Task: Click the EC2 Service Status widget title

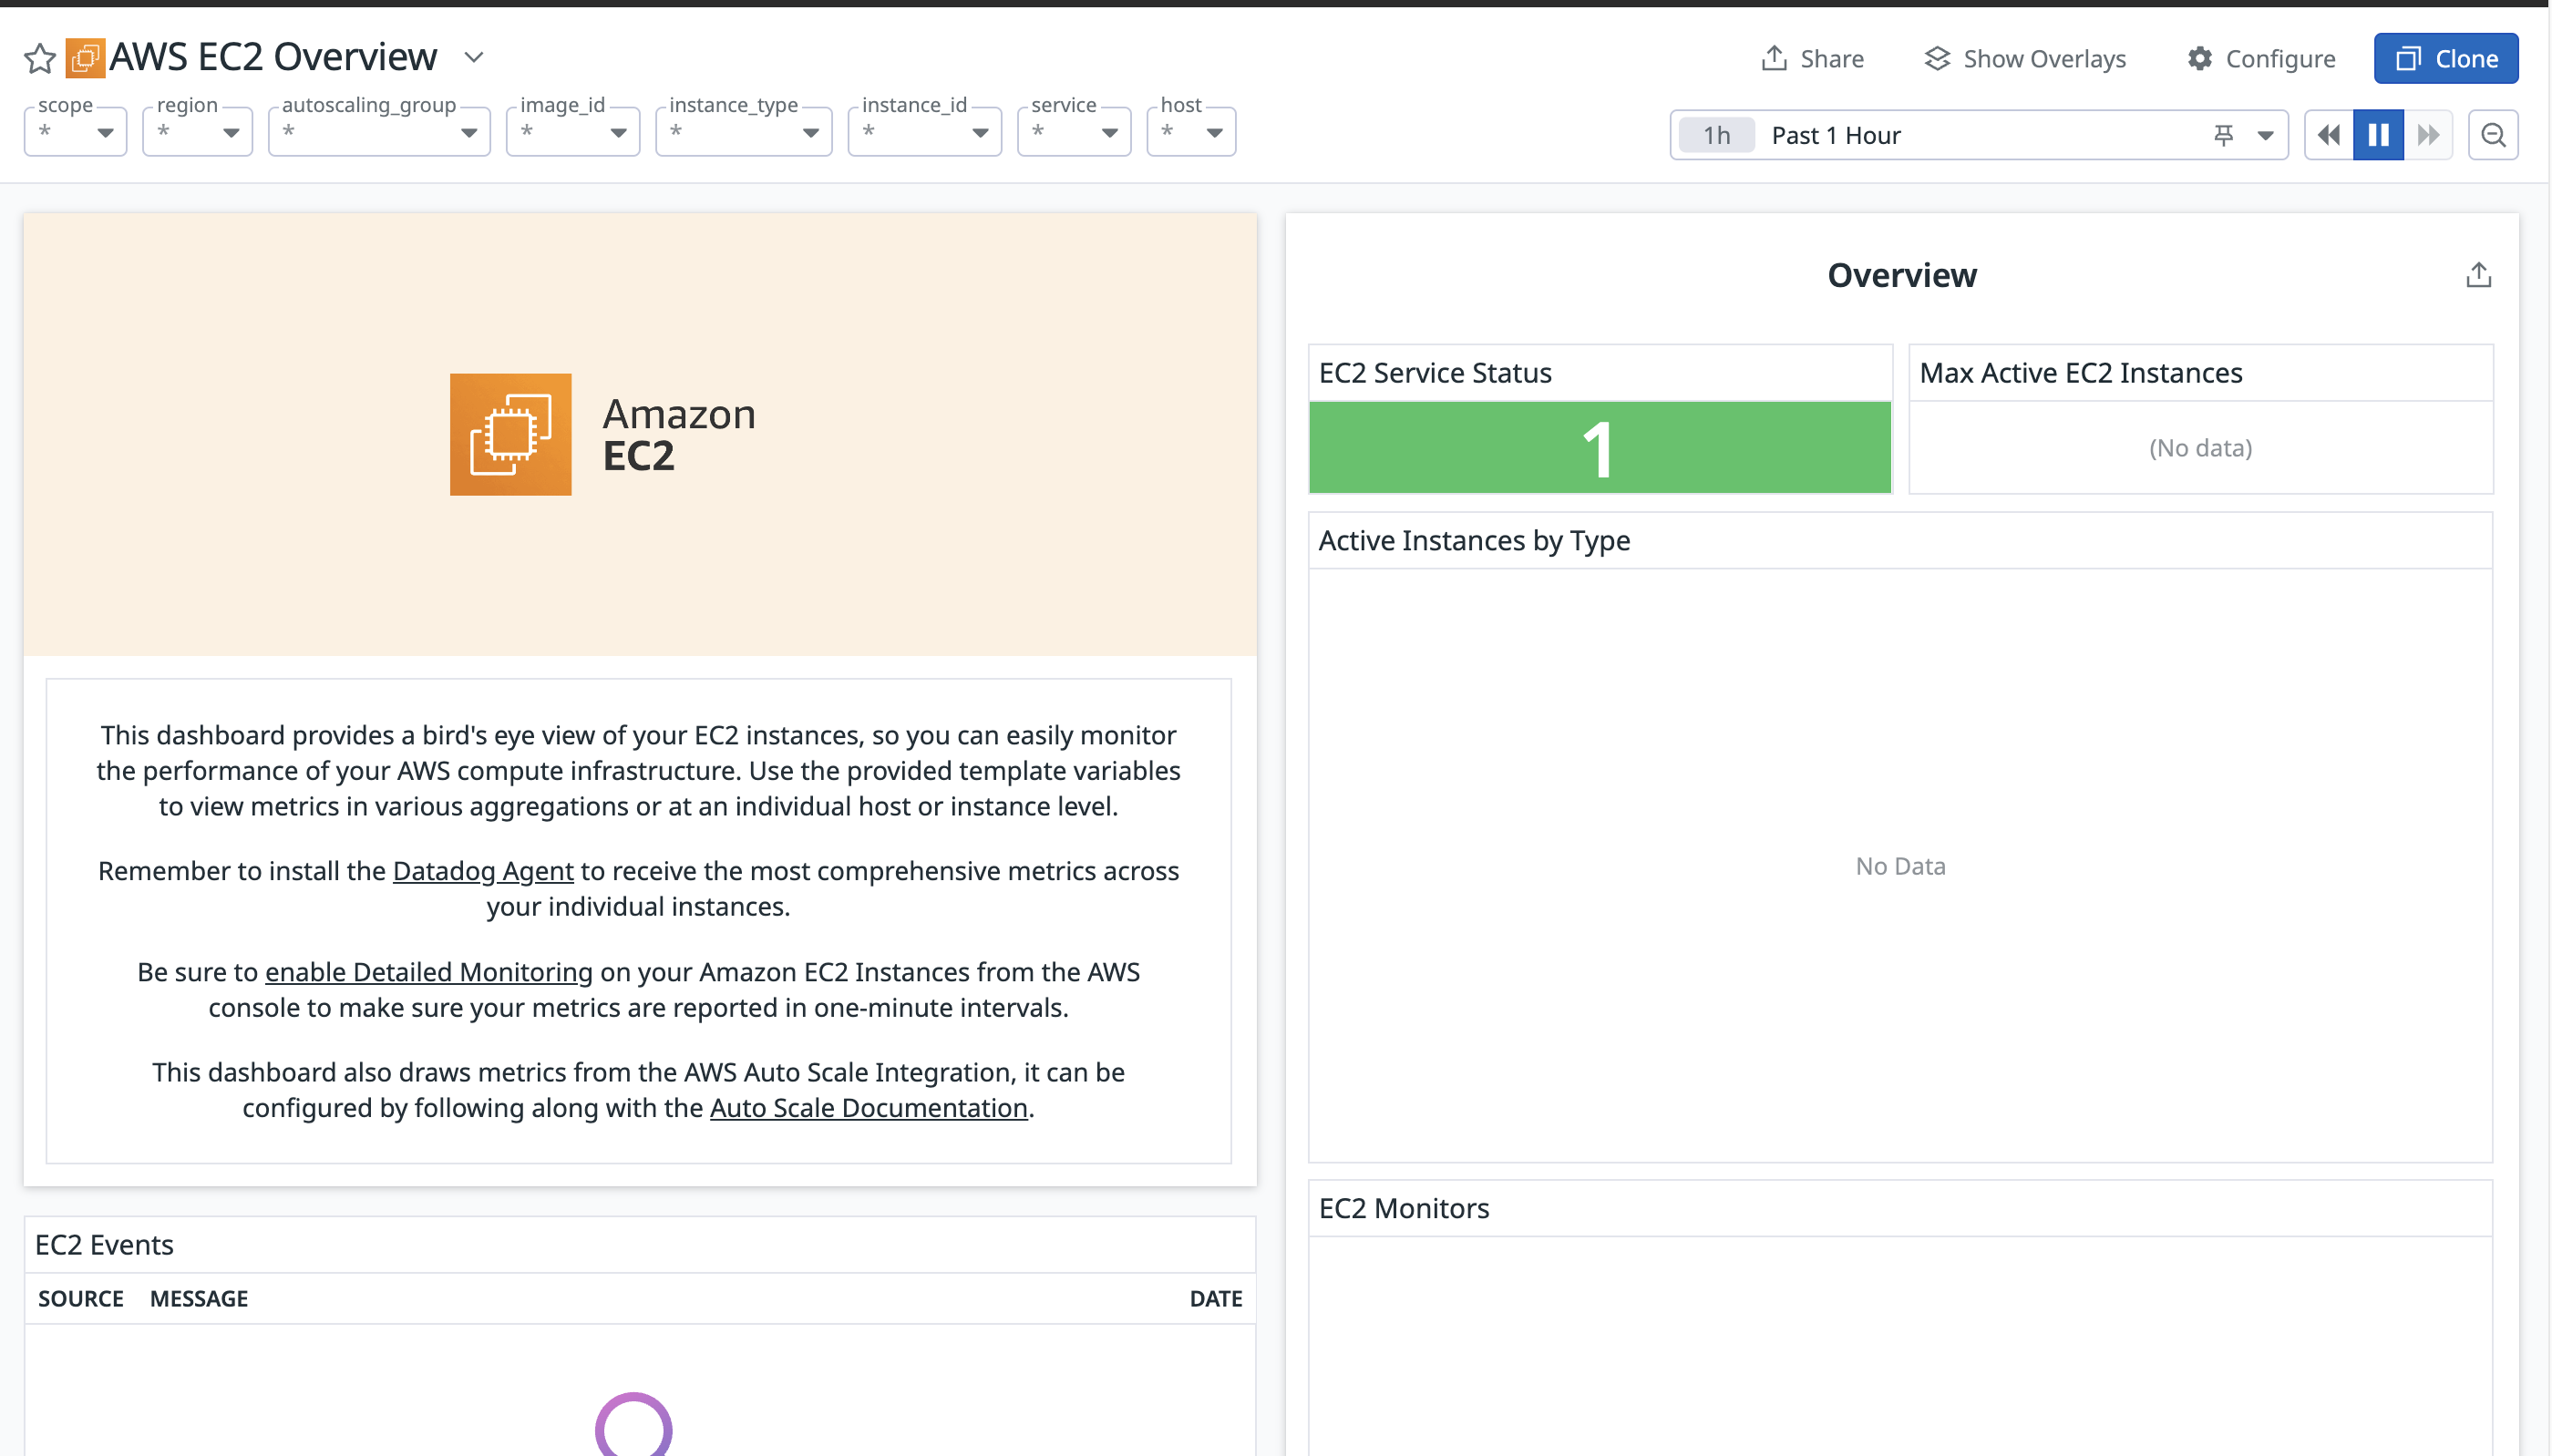Action: point(1434,373)
